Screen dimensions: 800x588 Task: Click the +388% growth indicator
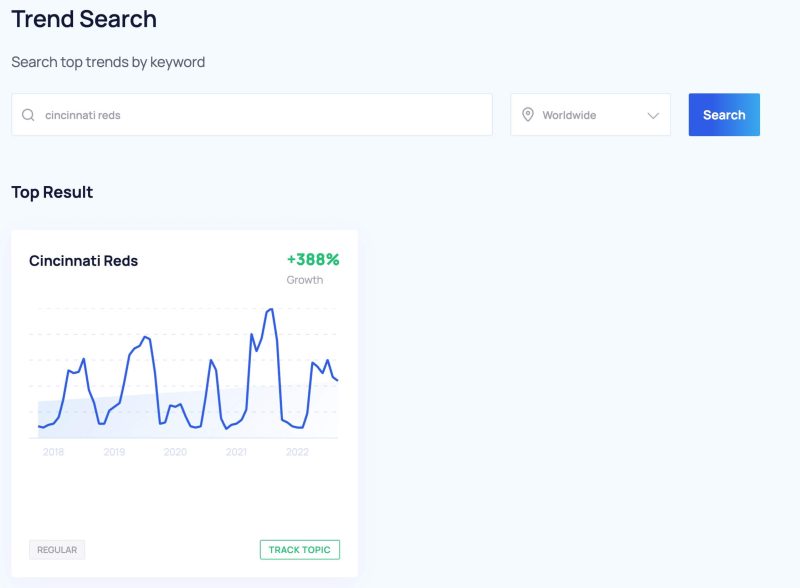tap(311, 258)
